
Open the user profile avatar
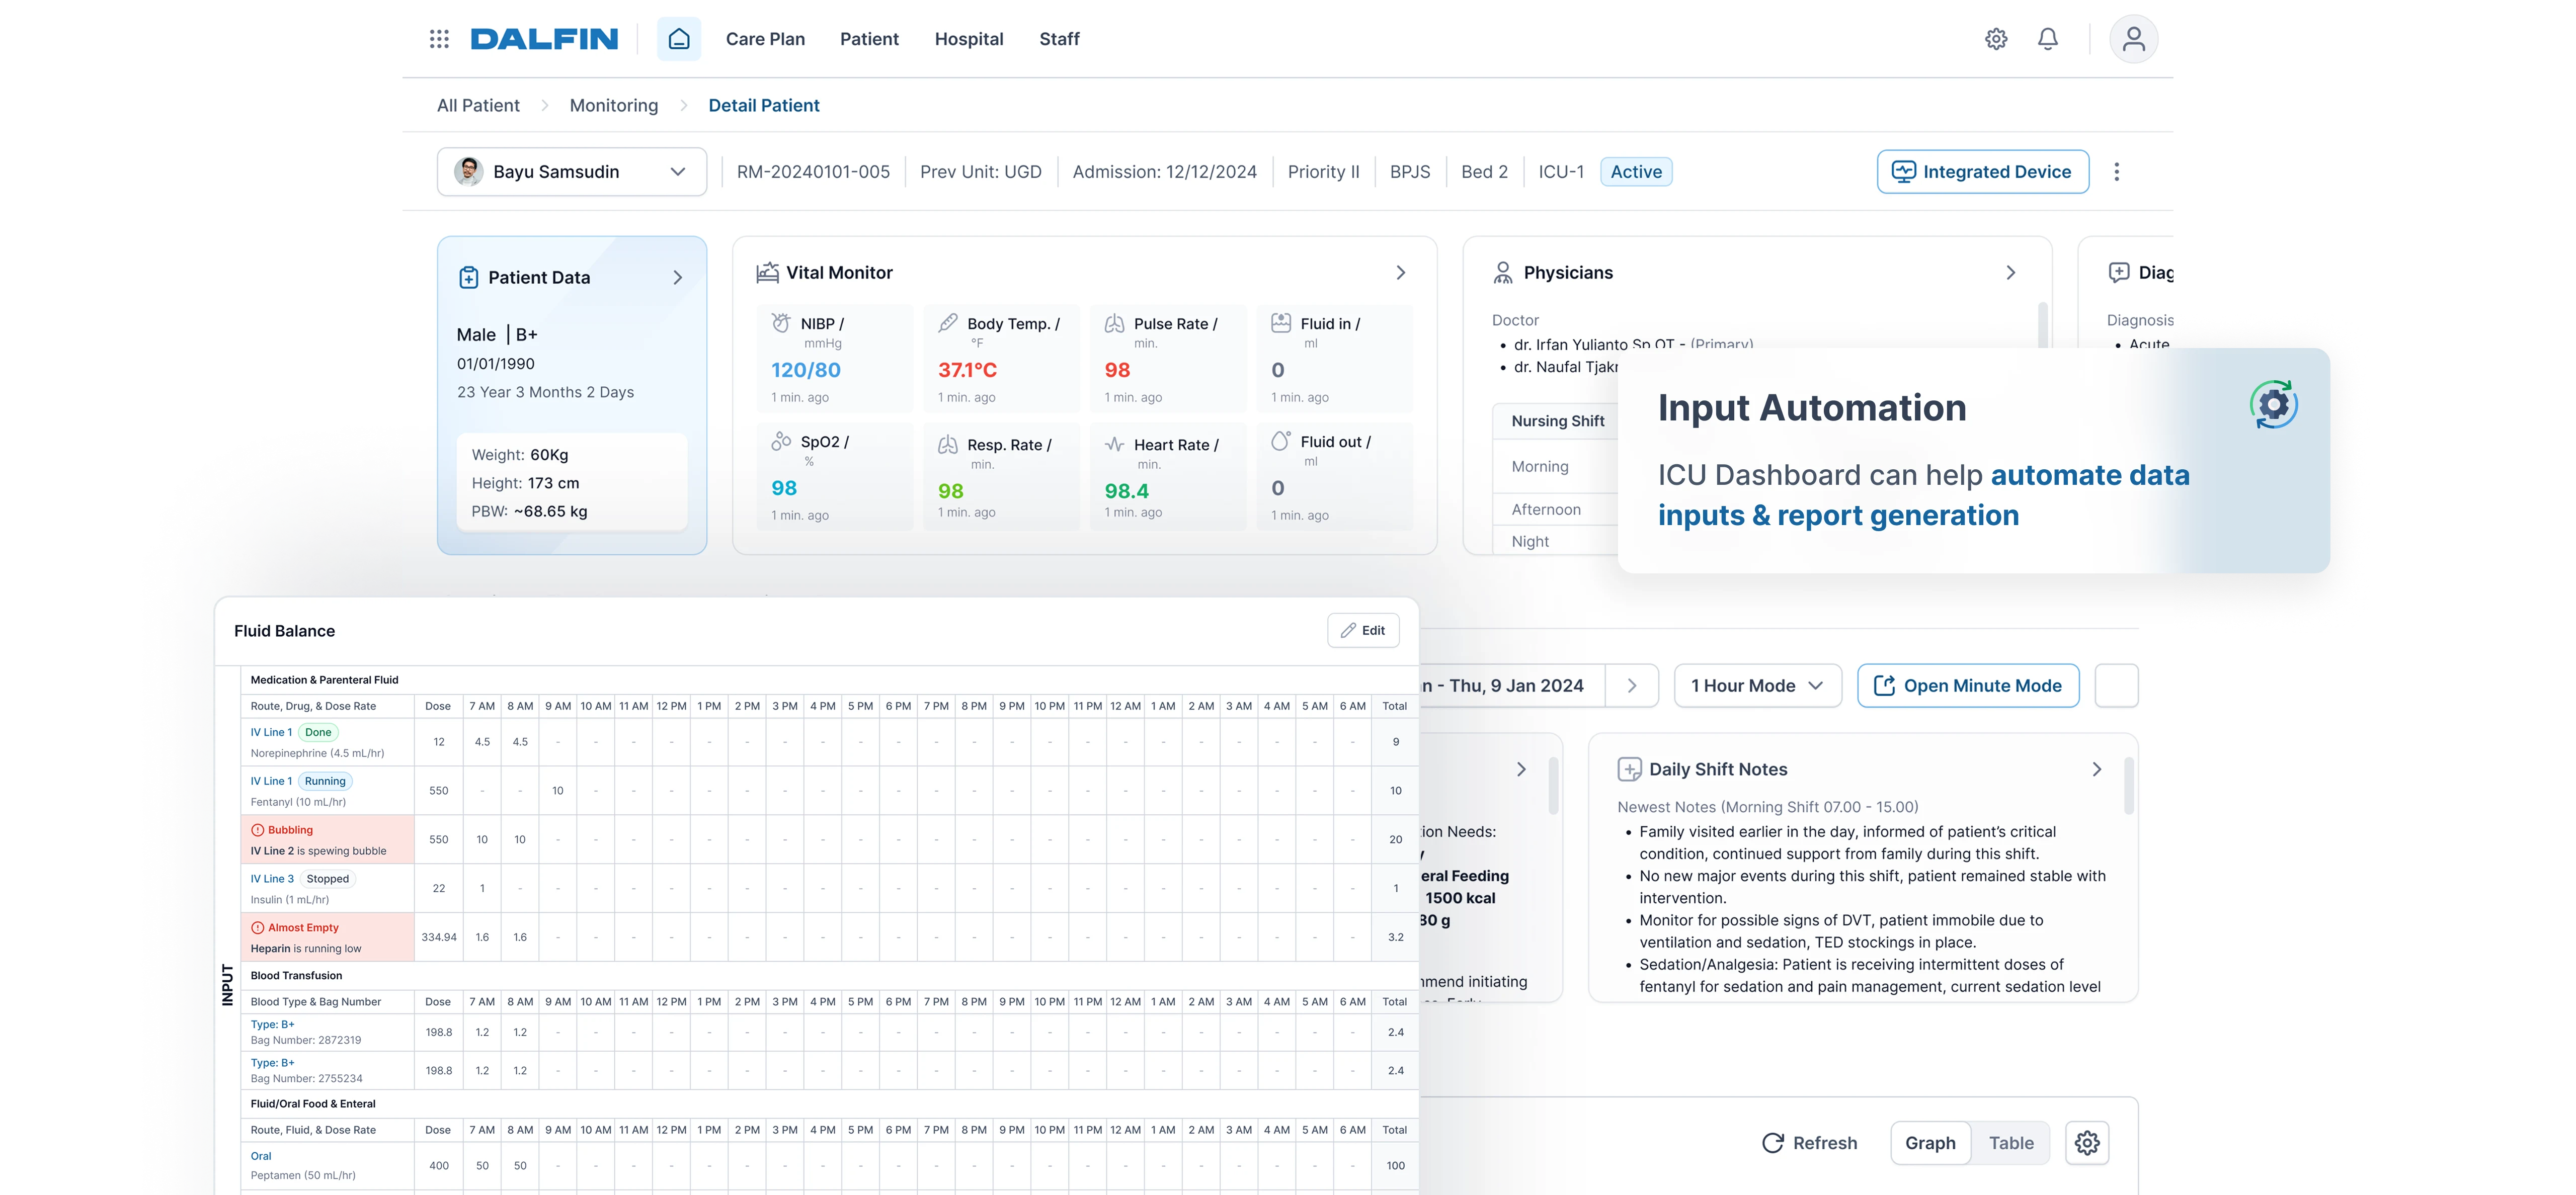(x=2133, y=39)
